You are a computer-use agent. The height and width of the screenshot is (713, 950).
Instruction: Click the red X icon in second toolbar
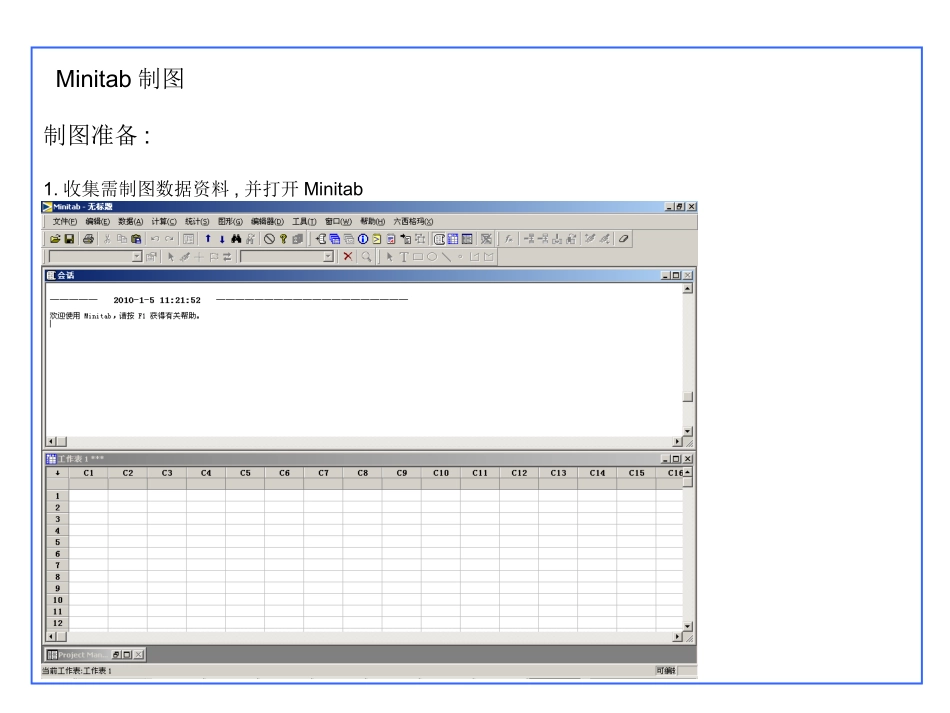click(x=348, y=257)
